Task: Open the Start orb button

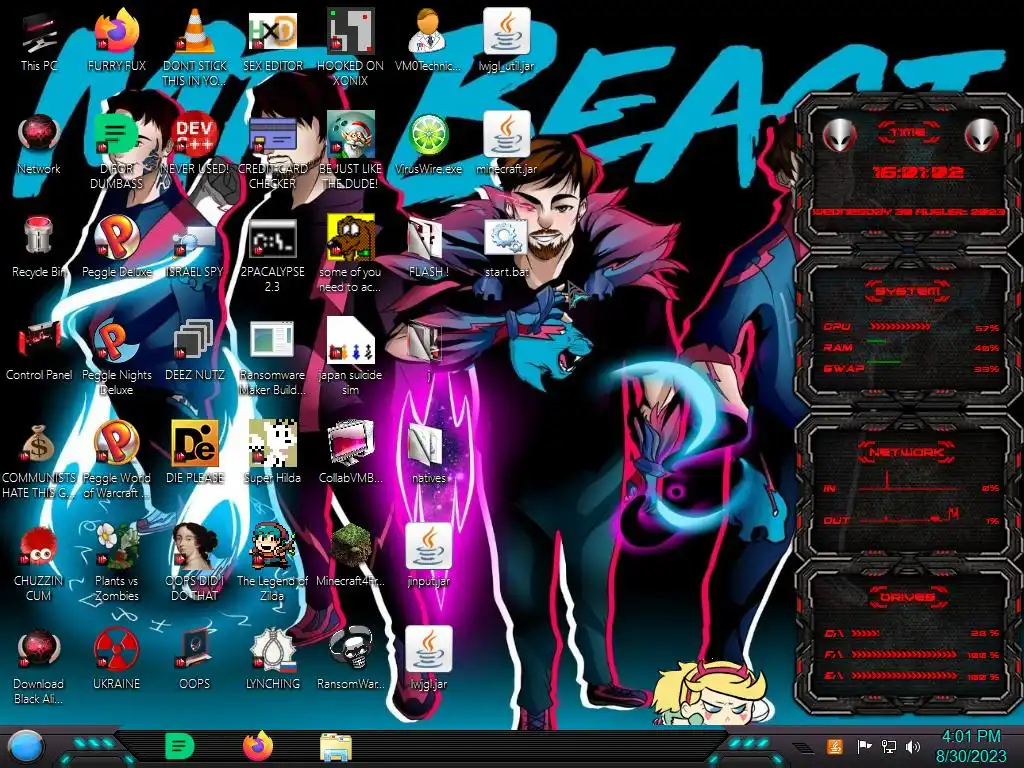Action: [26, 747]
